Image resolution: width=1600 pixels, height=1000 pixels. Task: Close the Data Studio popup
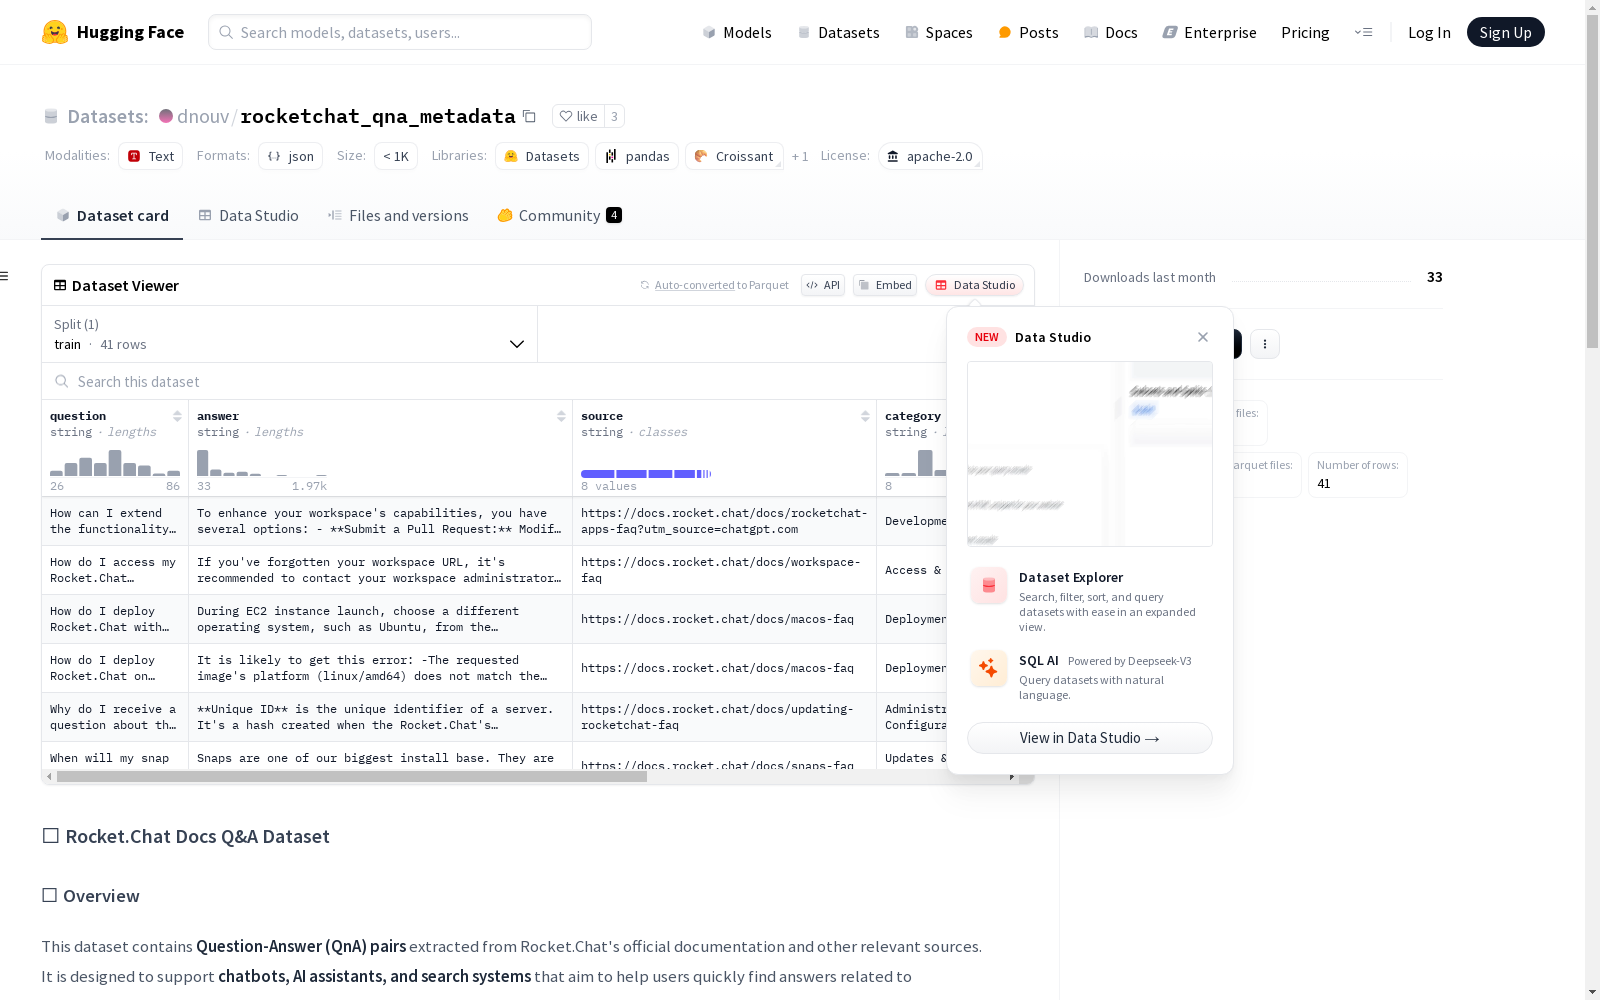(x=1203, y=337)
